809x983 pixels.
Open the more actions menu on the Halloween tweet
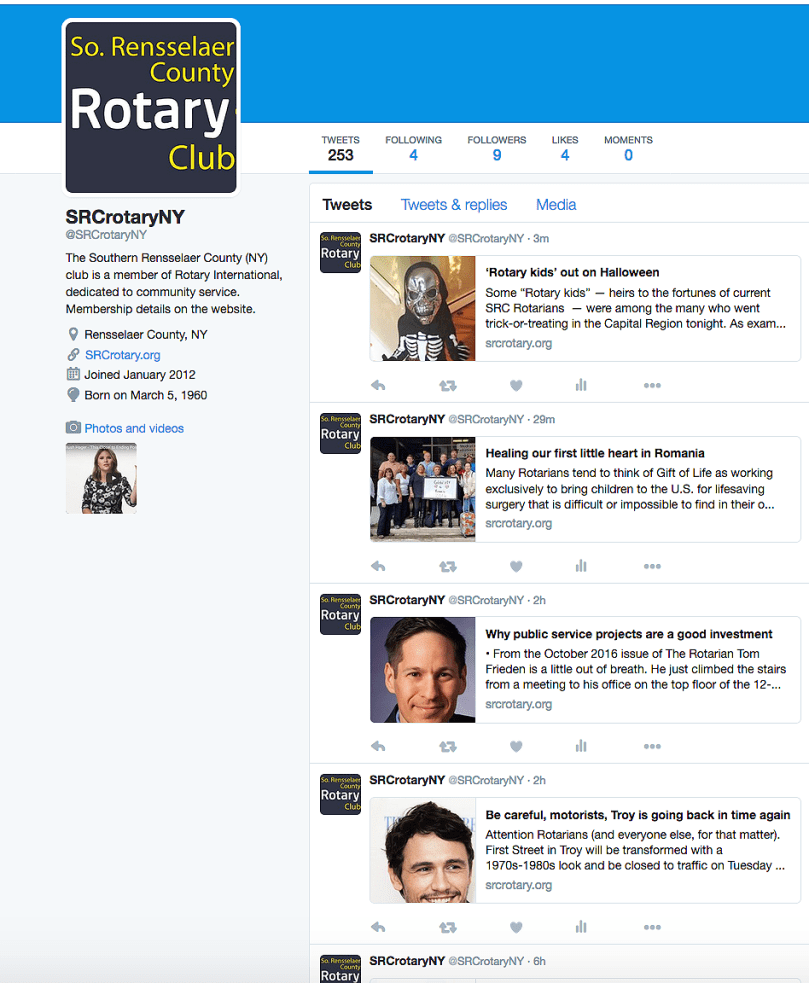tap(652, 385)
